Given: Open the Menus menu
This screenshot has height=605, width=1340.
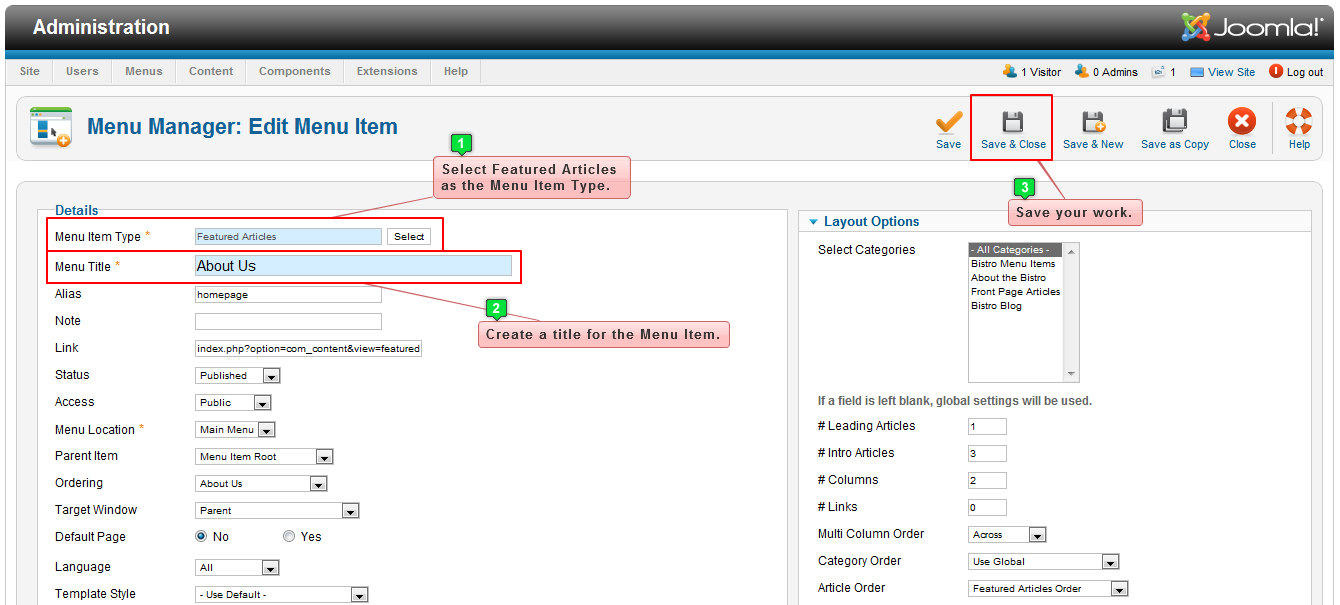Looking at the screenshot, I should (x=144, y=72).
